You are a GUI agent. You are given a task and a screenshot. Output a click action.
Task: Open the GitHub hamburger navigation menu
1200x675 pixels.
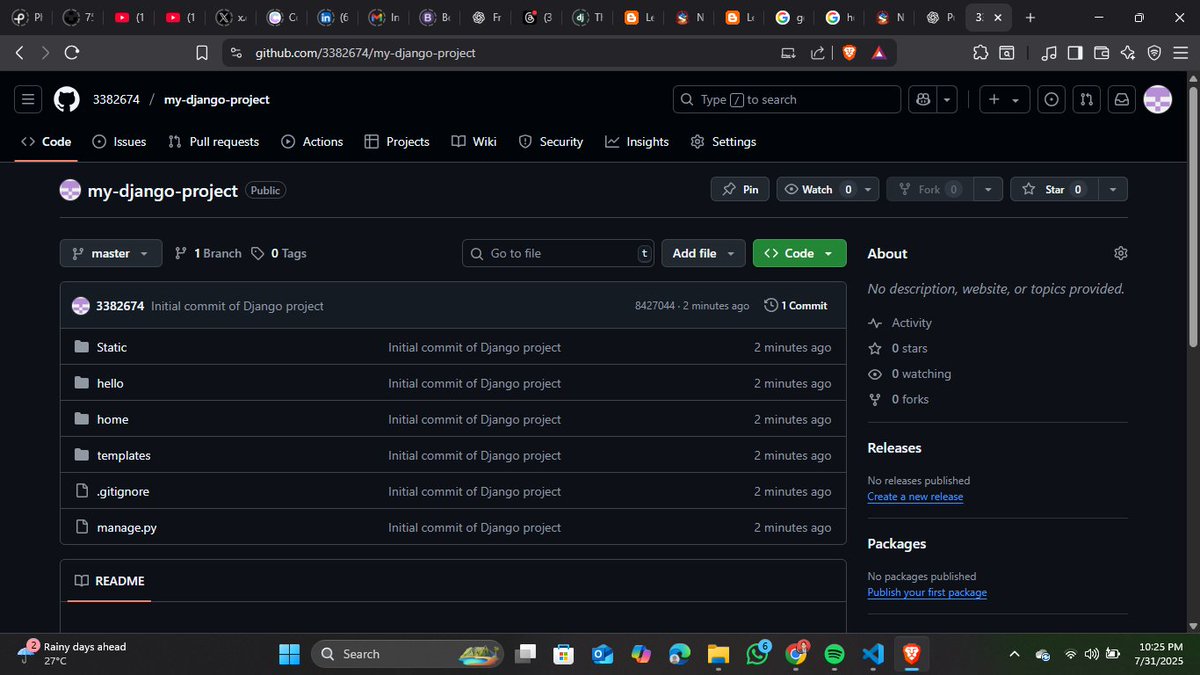27,99
